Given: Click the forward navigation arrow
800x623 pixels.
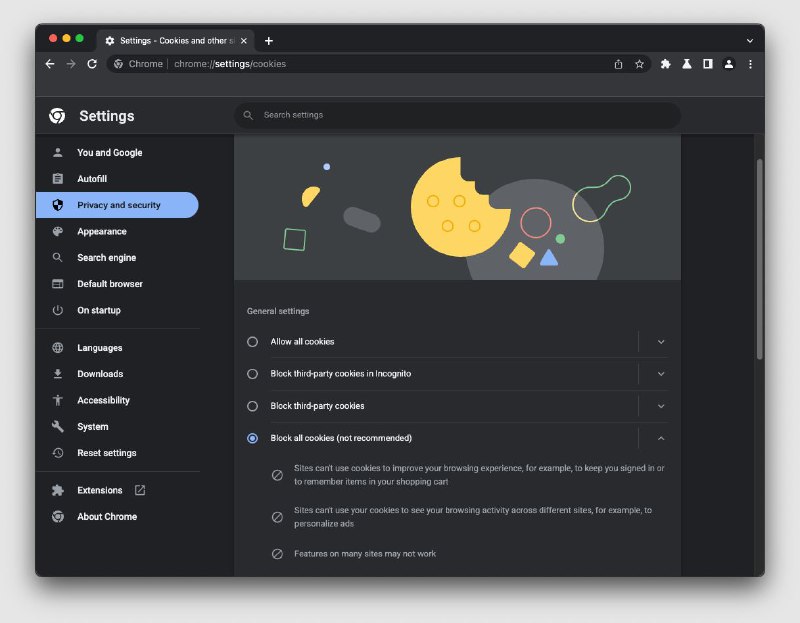Looking at the screenshot, I should click(x=71, y=64).
